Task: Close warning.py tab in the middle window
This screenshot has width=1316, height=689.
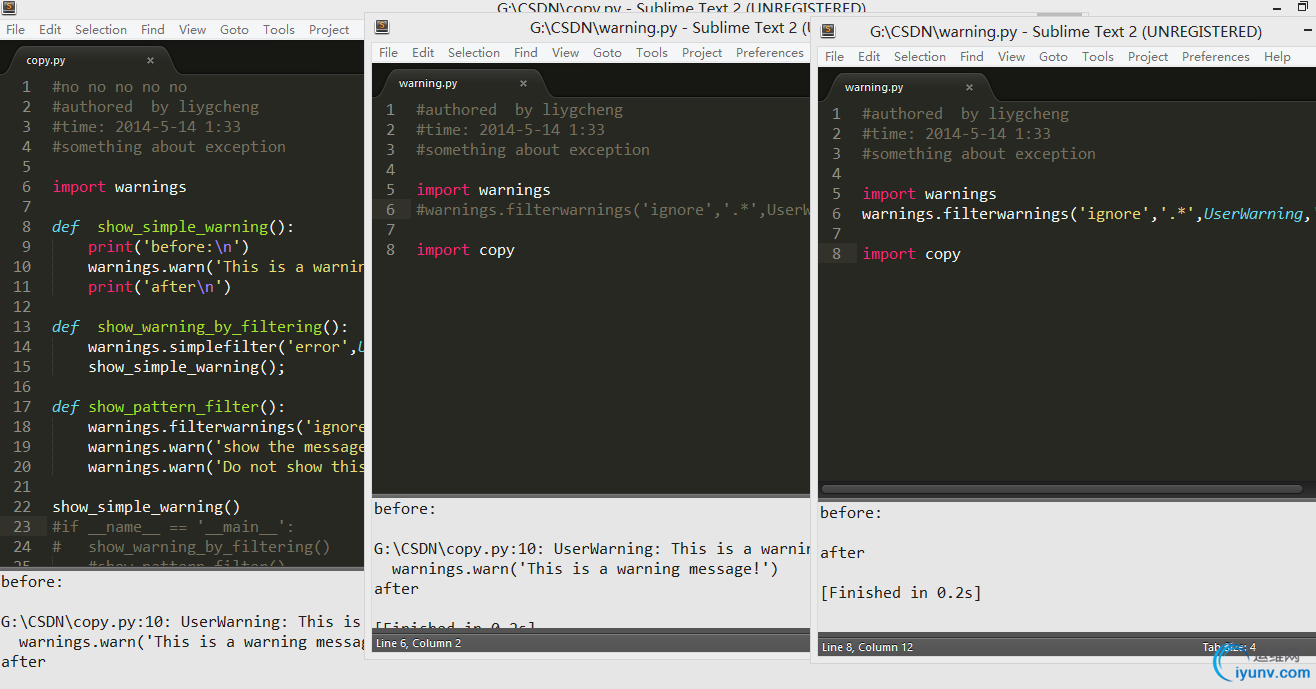Action: point(523,83)
